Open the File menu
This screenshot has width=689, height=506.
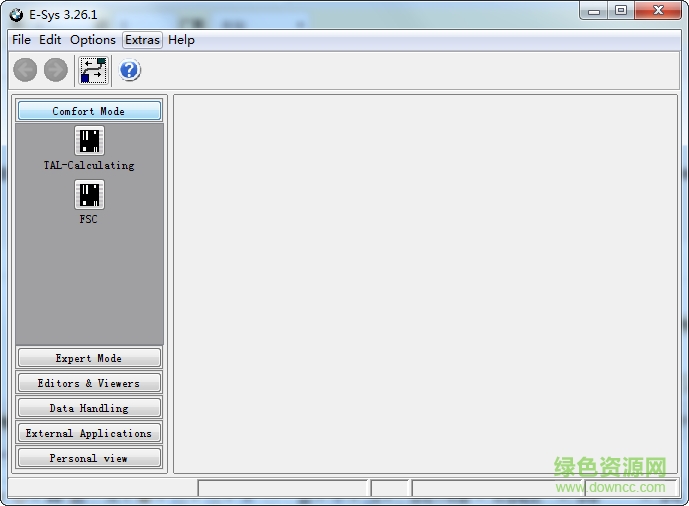click(22, 40)
